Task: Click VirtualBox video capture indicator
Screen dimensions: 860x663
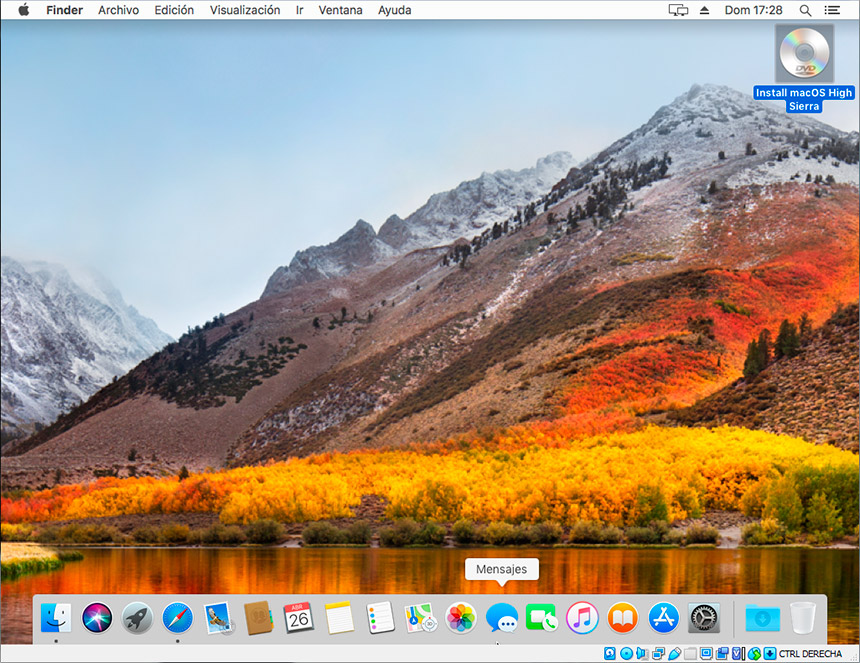Action: [x=722, y=653]
